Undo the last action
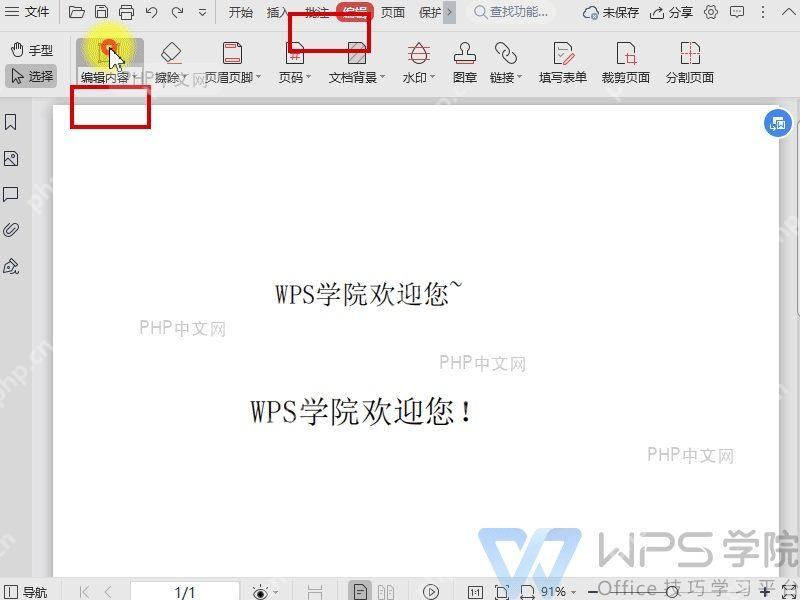Screen dimensions: 800x600 [x=152, y=12]
